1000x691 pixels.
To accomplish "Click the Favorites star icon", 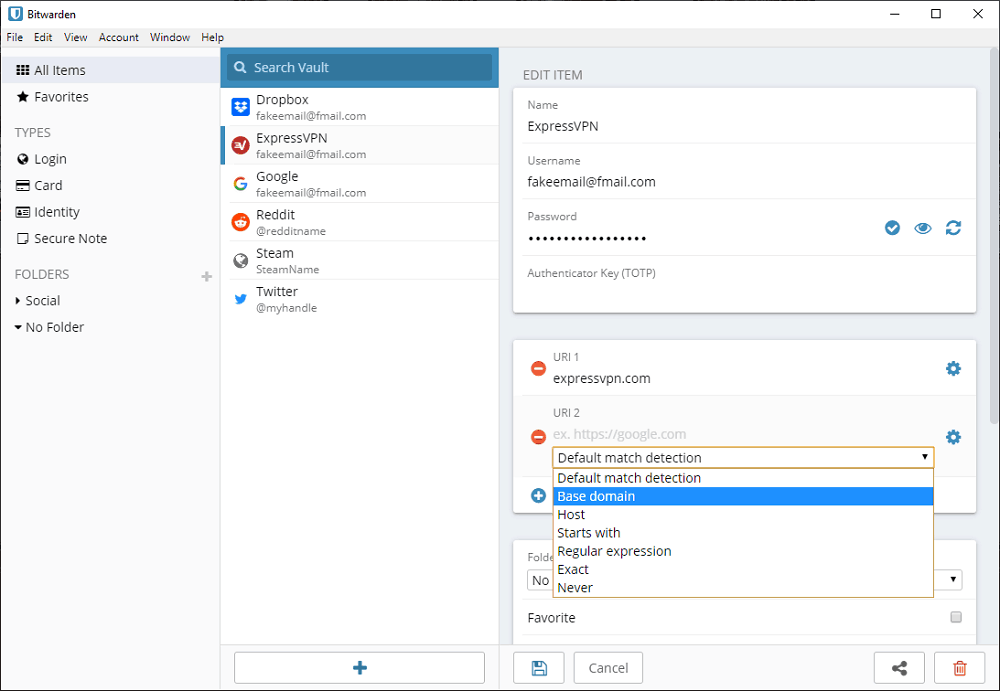I will [23, 96].
